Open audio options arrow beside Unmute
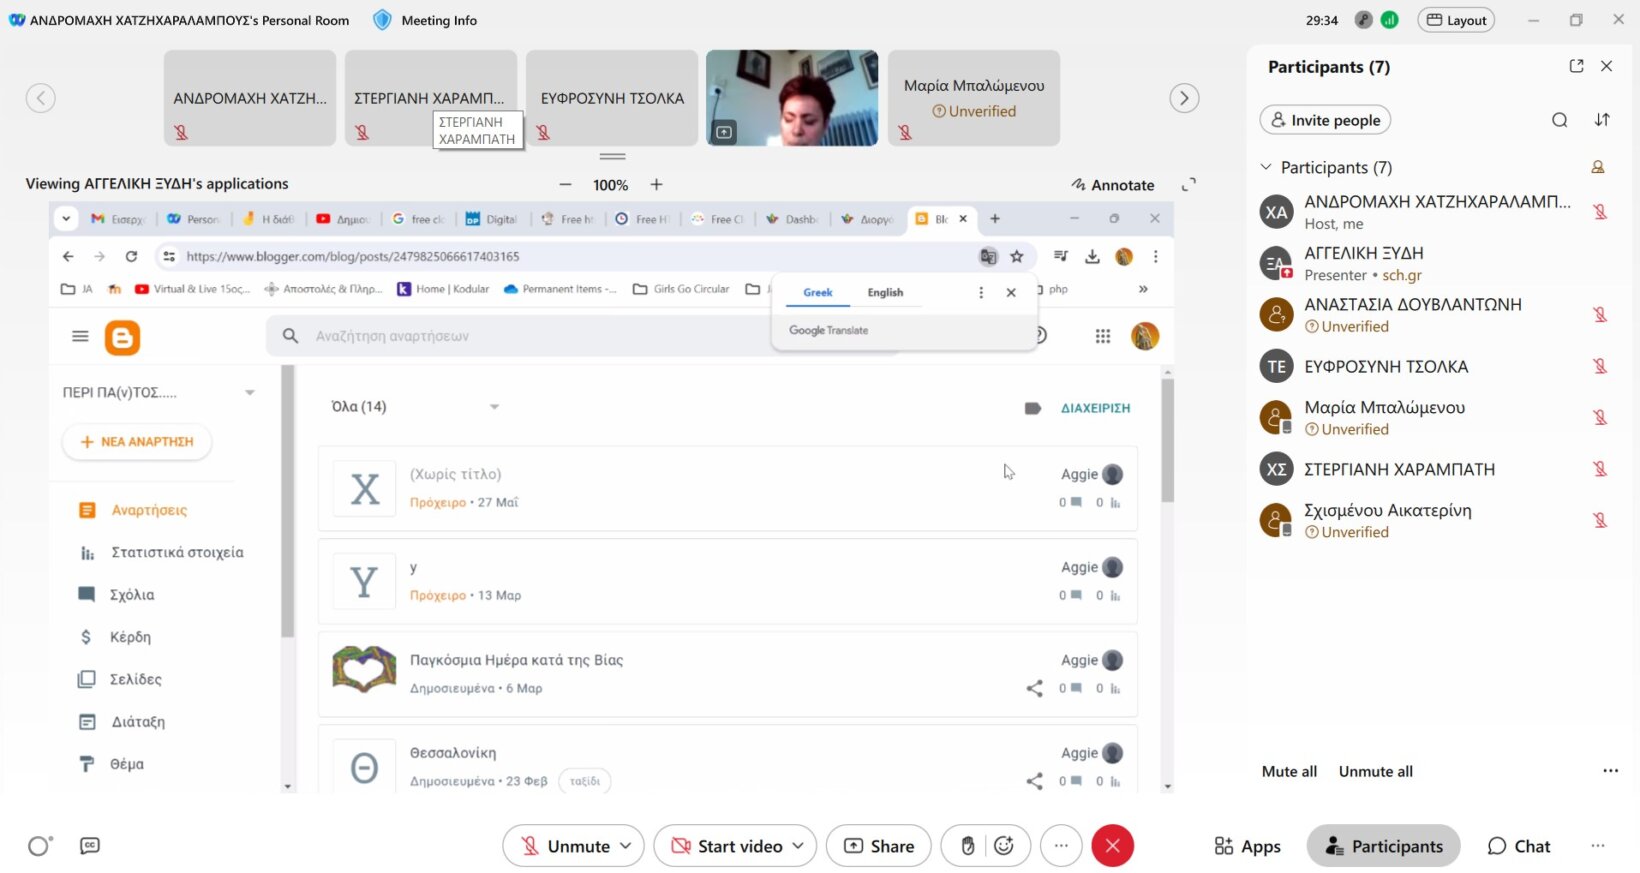Viewport: 1640px width, 873px height. (626, 846)
